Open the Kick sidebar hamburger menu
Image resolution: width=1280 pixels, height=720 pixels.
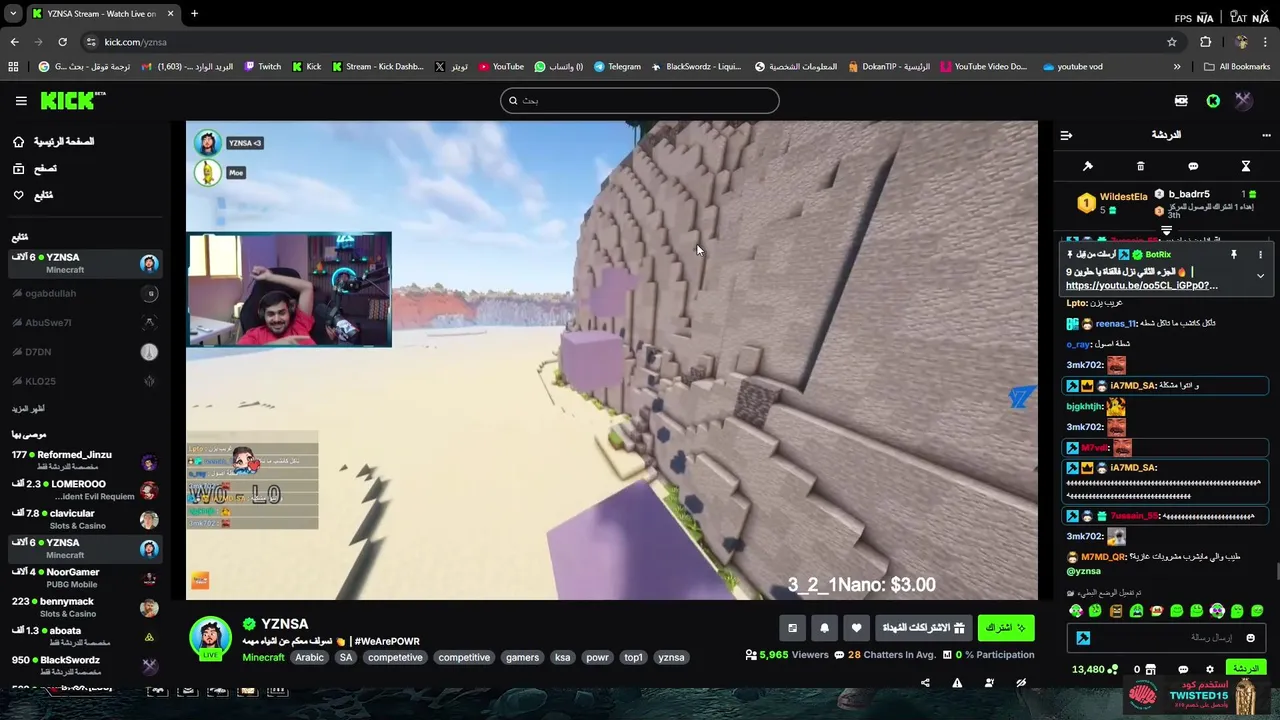(x=21, y=100)
